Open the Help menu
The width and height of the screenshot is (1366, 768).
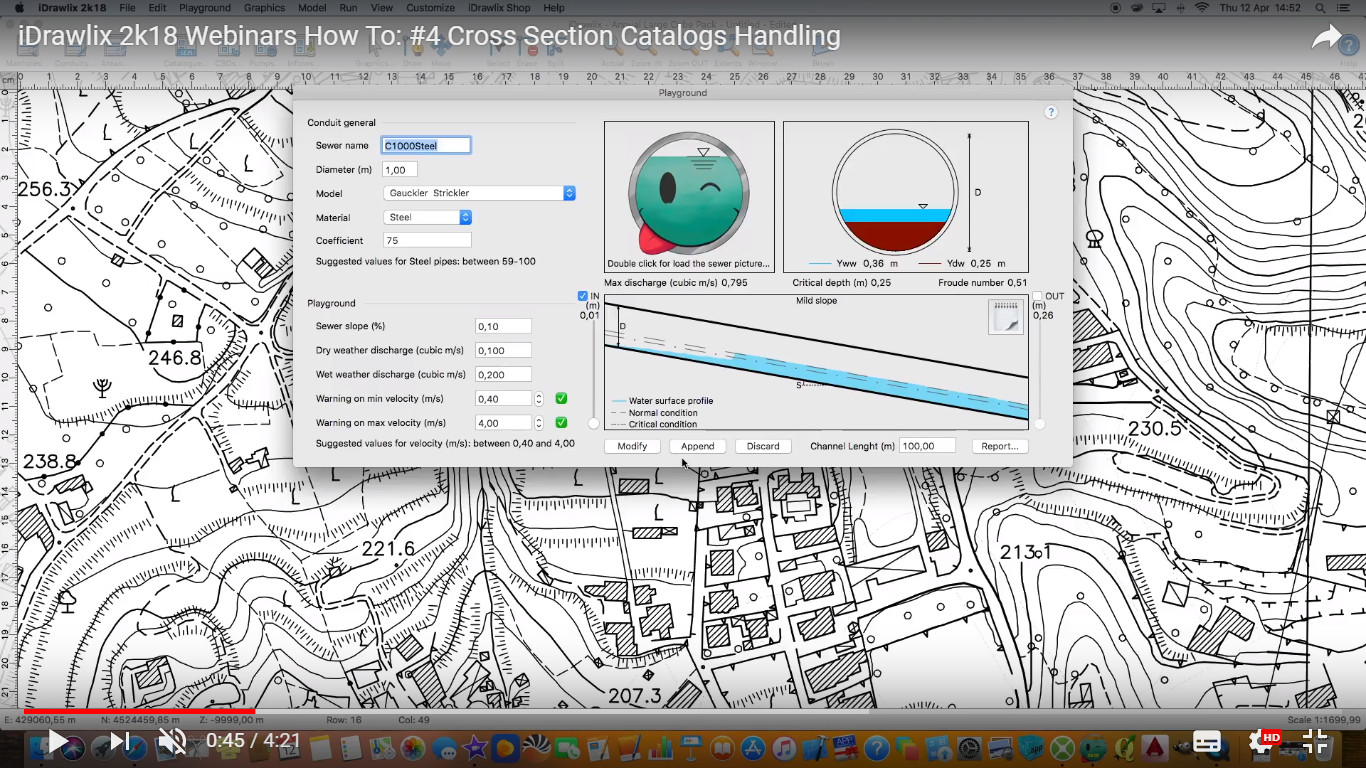(x=554, y=8)
